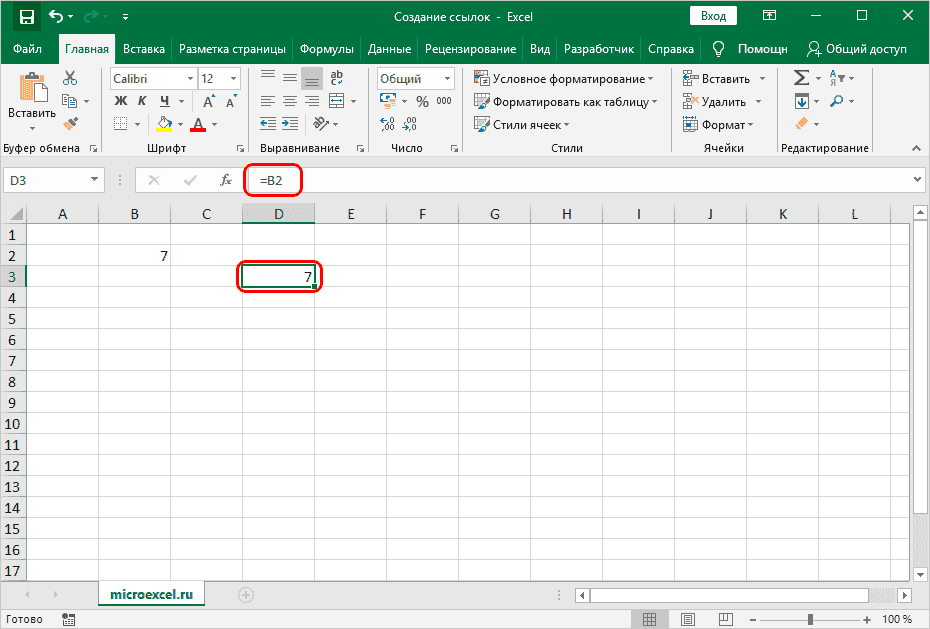Click the wrap text icon
Screen dimensions: 930x629
click(x=337, y=78)
